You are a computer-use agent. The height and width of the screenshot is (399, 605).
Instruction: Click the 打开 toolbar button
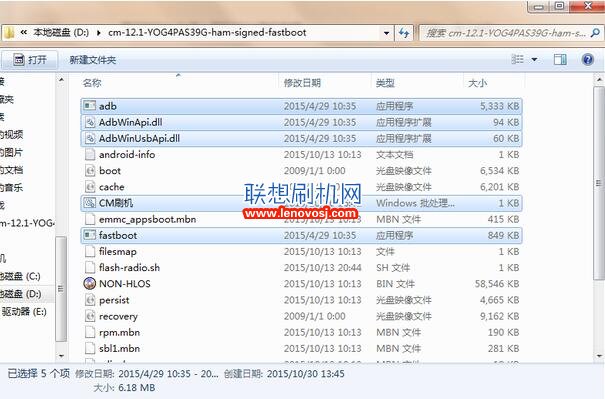(30, 60)
